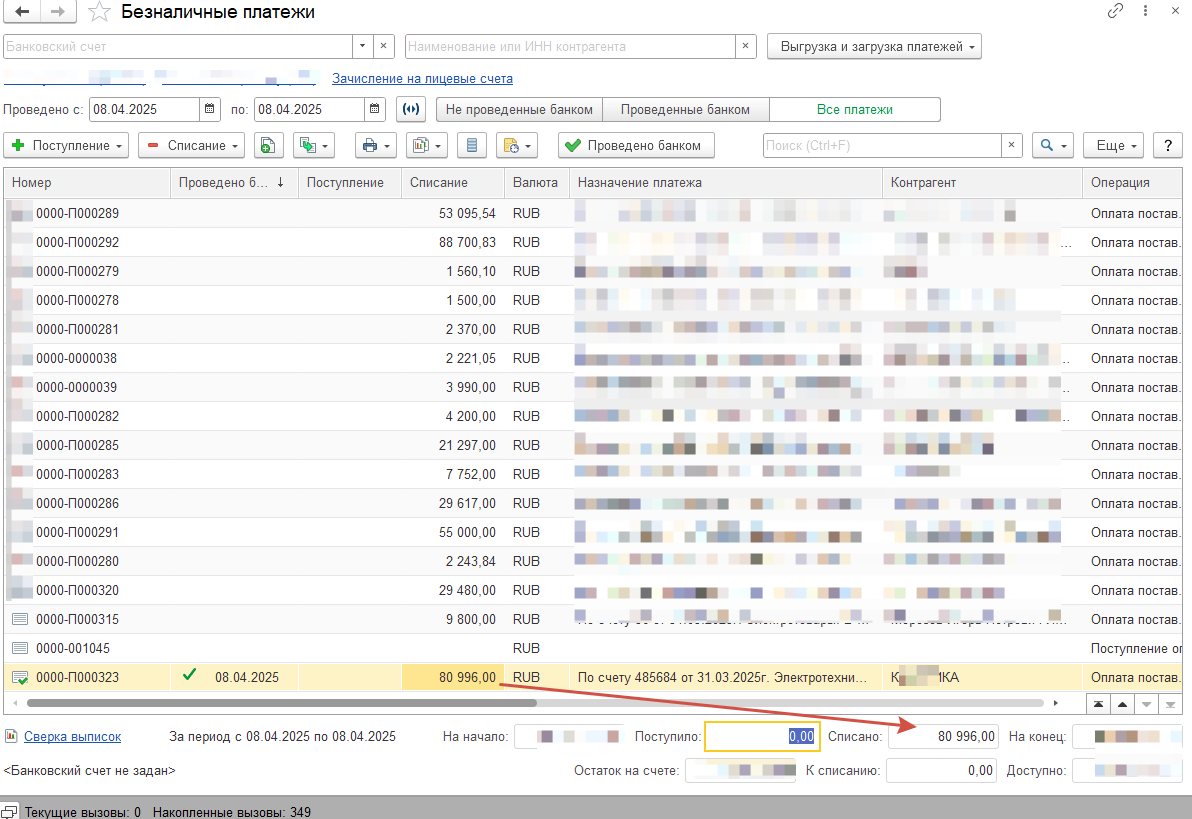Click the 'К списанию' field
The height and width of the screenshot is (819, 1192).
coord(942,770)
